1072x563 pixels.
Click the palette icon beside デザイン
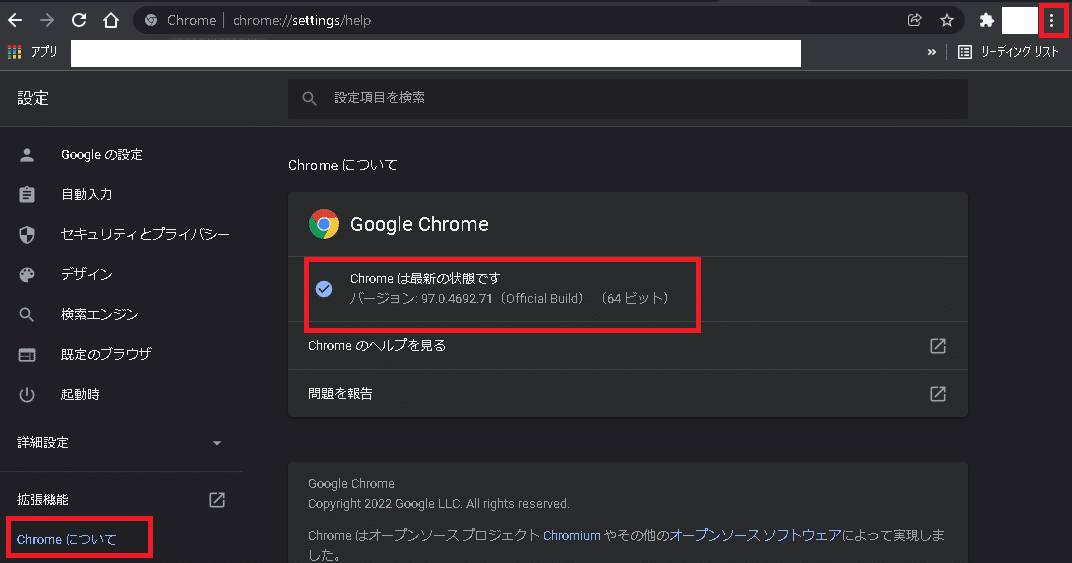coord(27,274)
